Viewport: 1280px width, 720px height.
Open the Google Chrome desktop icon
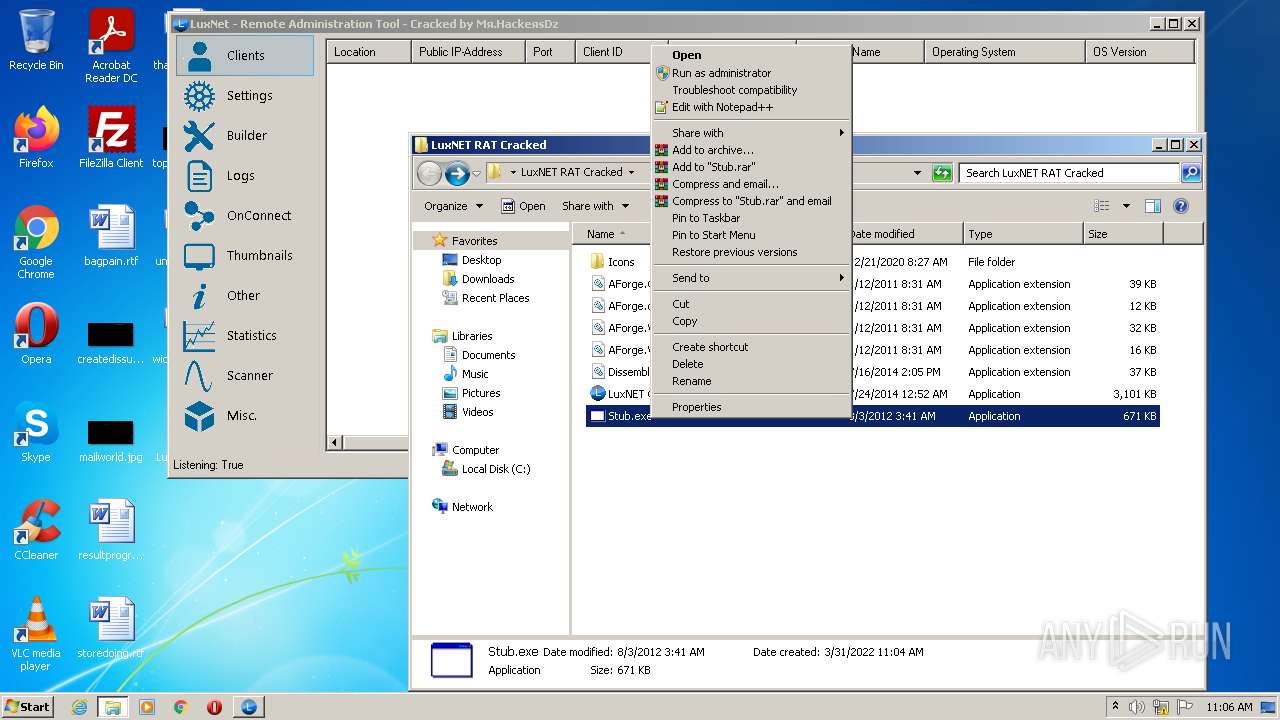coord(36,242)
